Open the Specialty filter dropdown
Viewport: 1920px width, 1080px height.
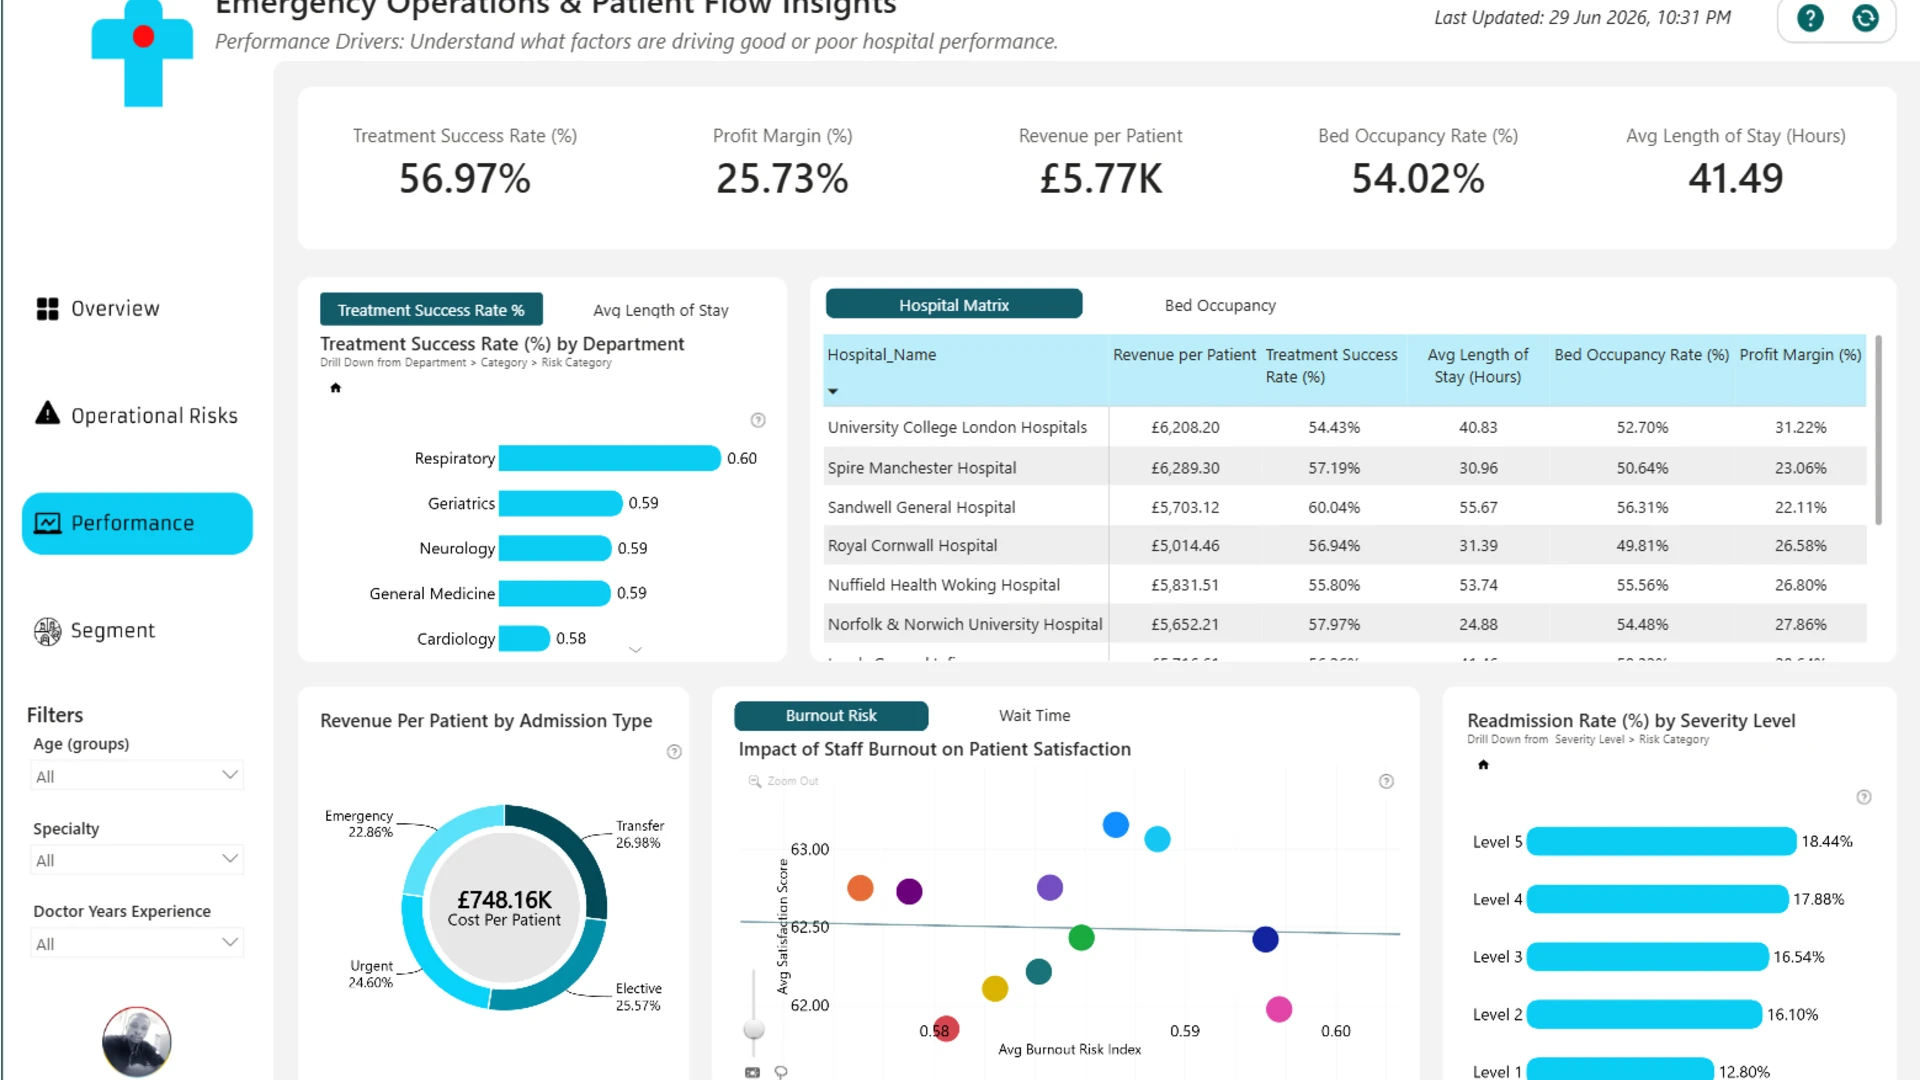(137, 860)
